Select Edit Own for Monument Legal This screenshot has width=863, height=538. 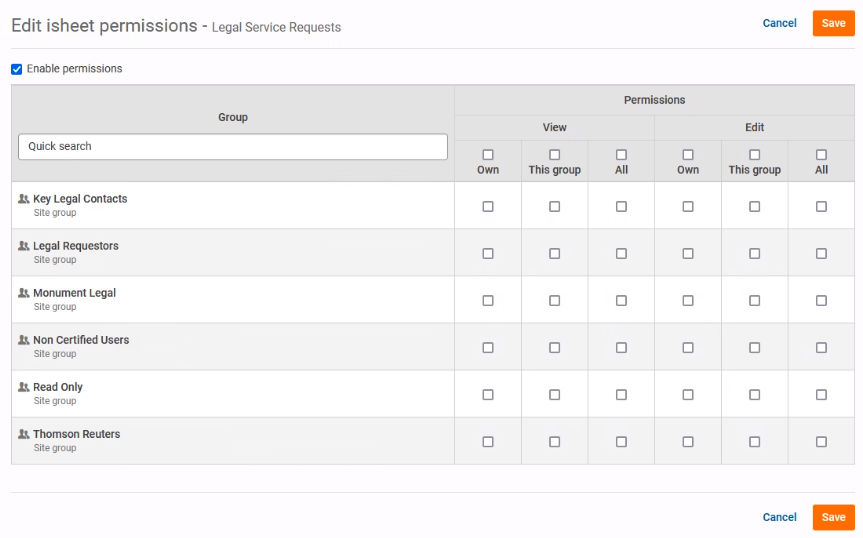coord(687,300)
